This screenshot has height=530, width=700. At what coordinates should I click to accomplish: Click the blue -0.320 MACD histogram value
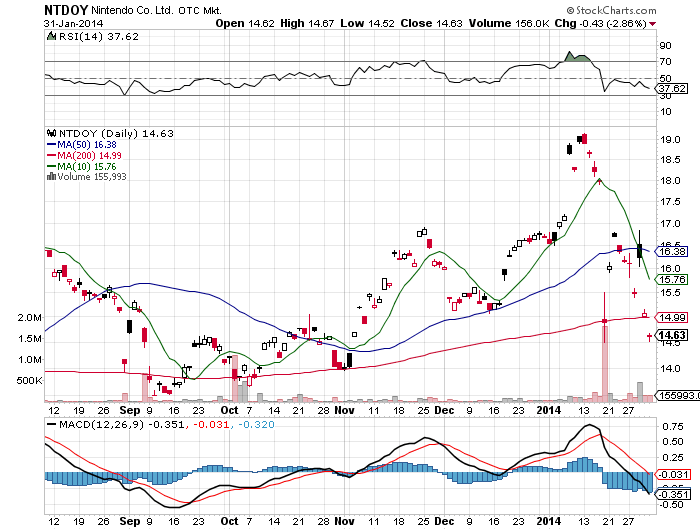click(257, 424)
